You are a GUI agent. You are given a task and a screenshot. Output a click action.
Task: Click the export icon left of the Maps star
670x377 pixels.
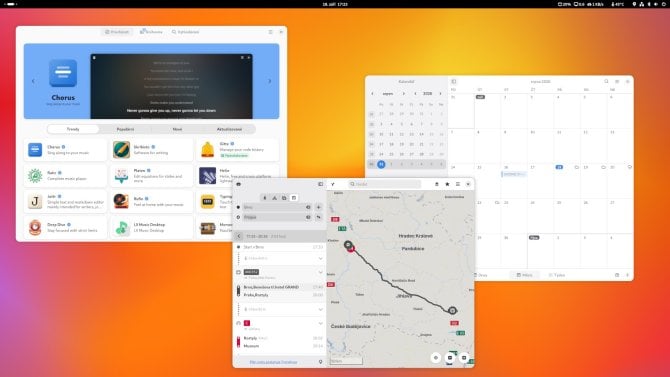tap(437, 184)
